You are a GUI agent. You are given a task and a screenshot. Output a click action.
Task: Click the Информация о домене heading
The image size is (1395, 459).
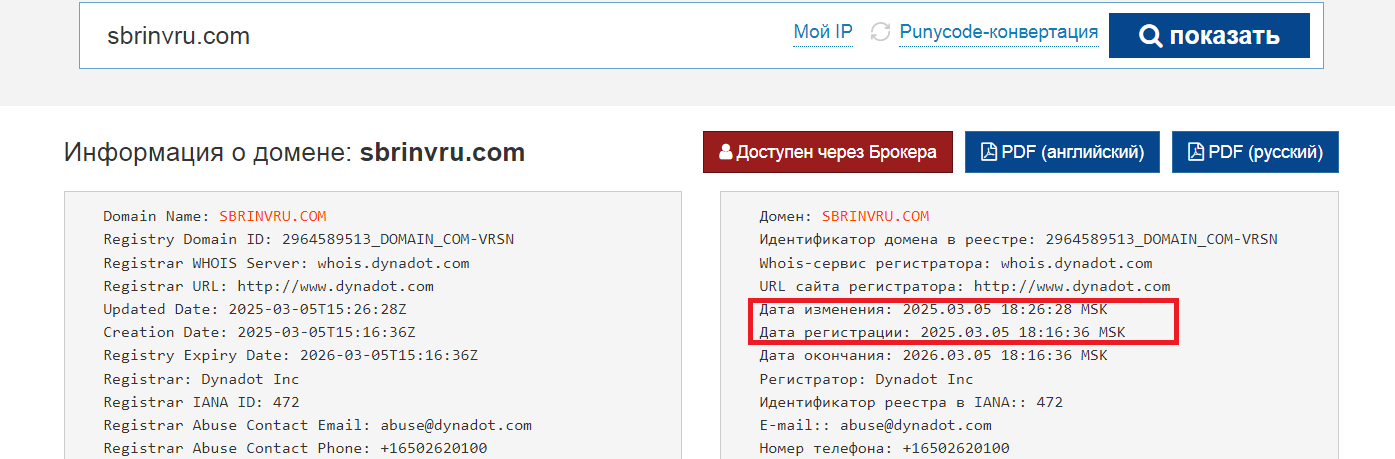click(x=294, y=152)
